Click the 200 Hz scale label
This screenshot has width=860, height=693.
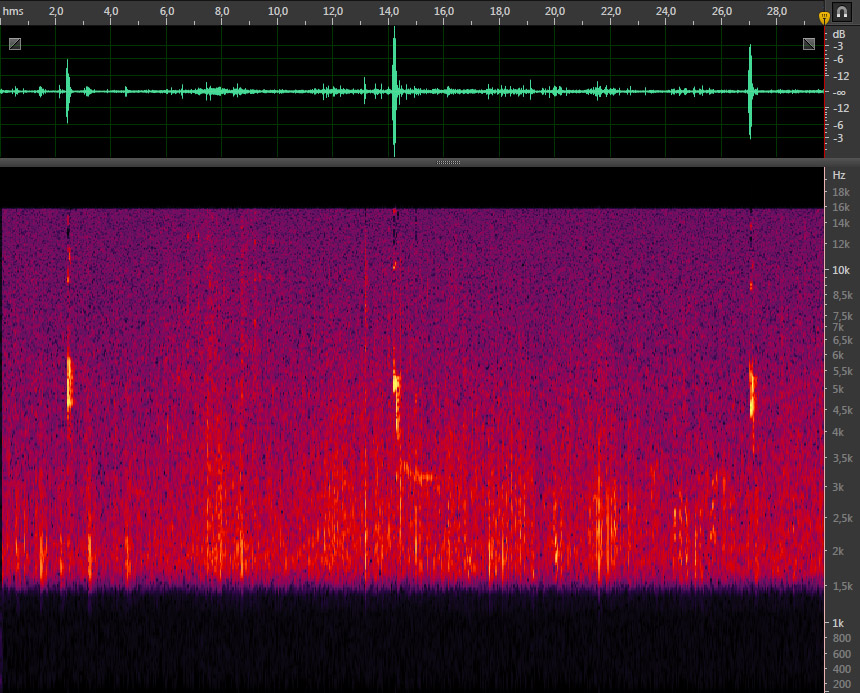[x=841, y=684]
